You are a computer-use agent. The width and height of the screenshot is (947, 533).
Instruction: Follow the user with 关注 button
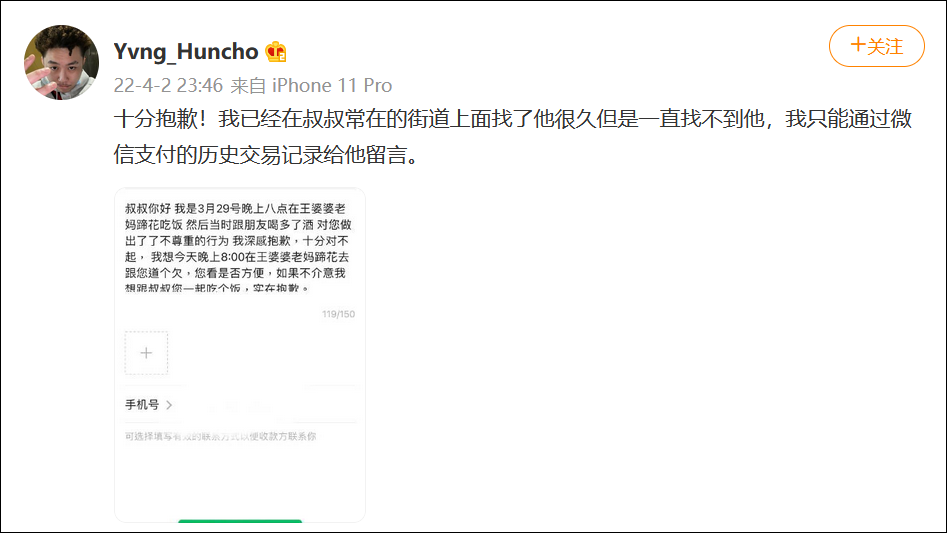point(876,46)
